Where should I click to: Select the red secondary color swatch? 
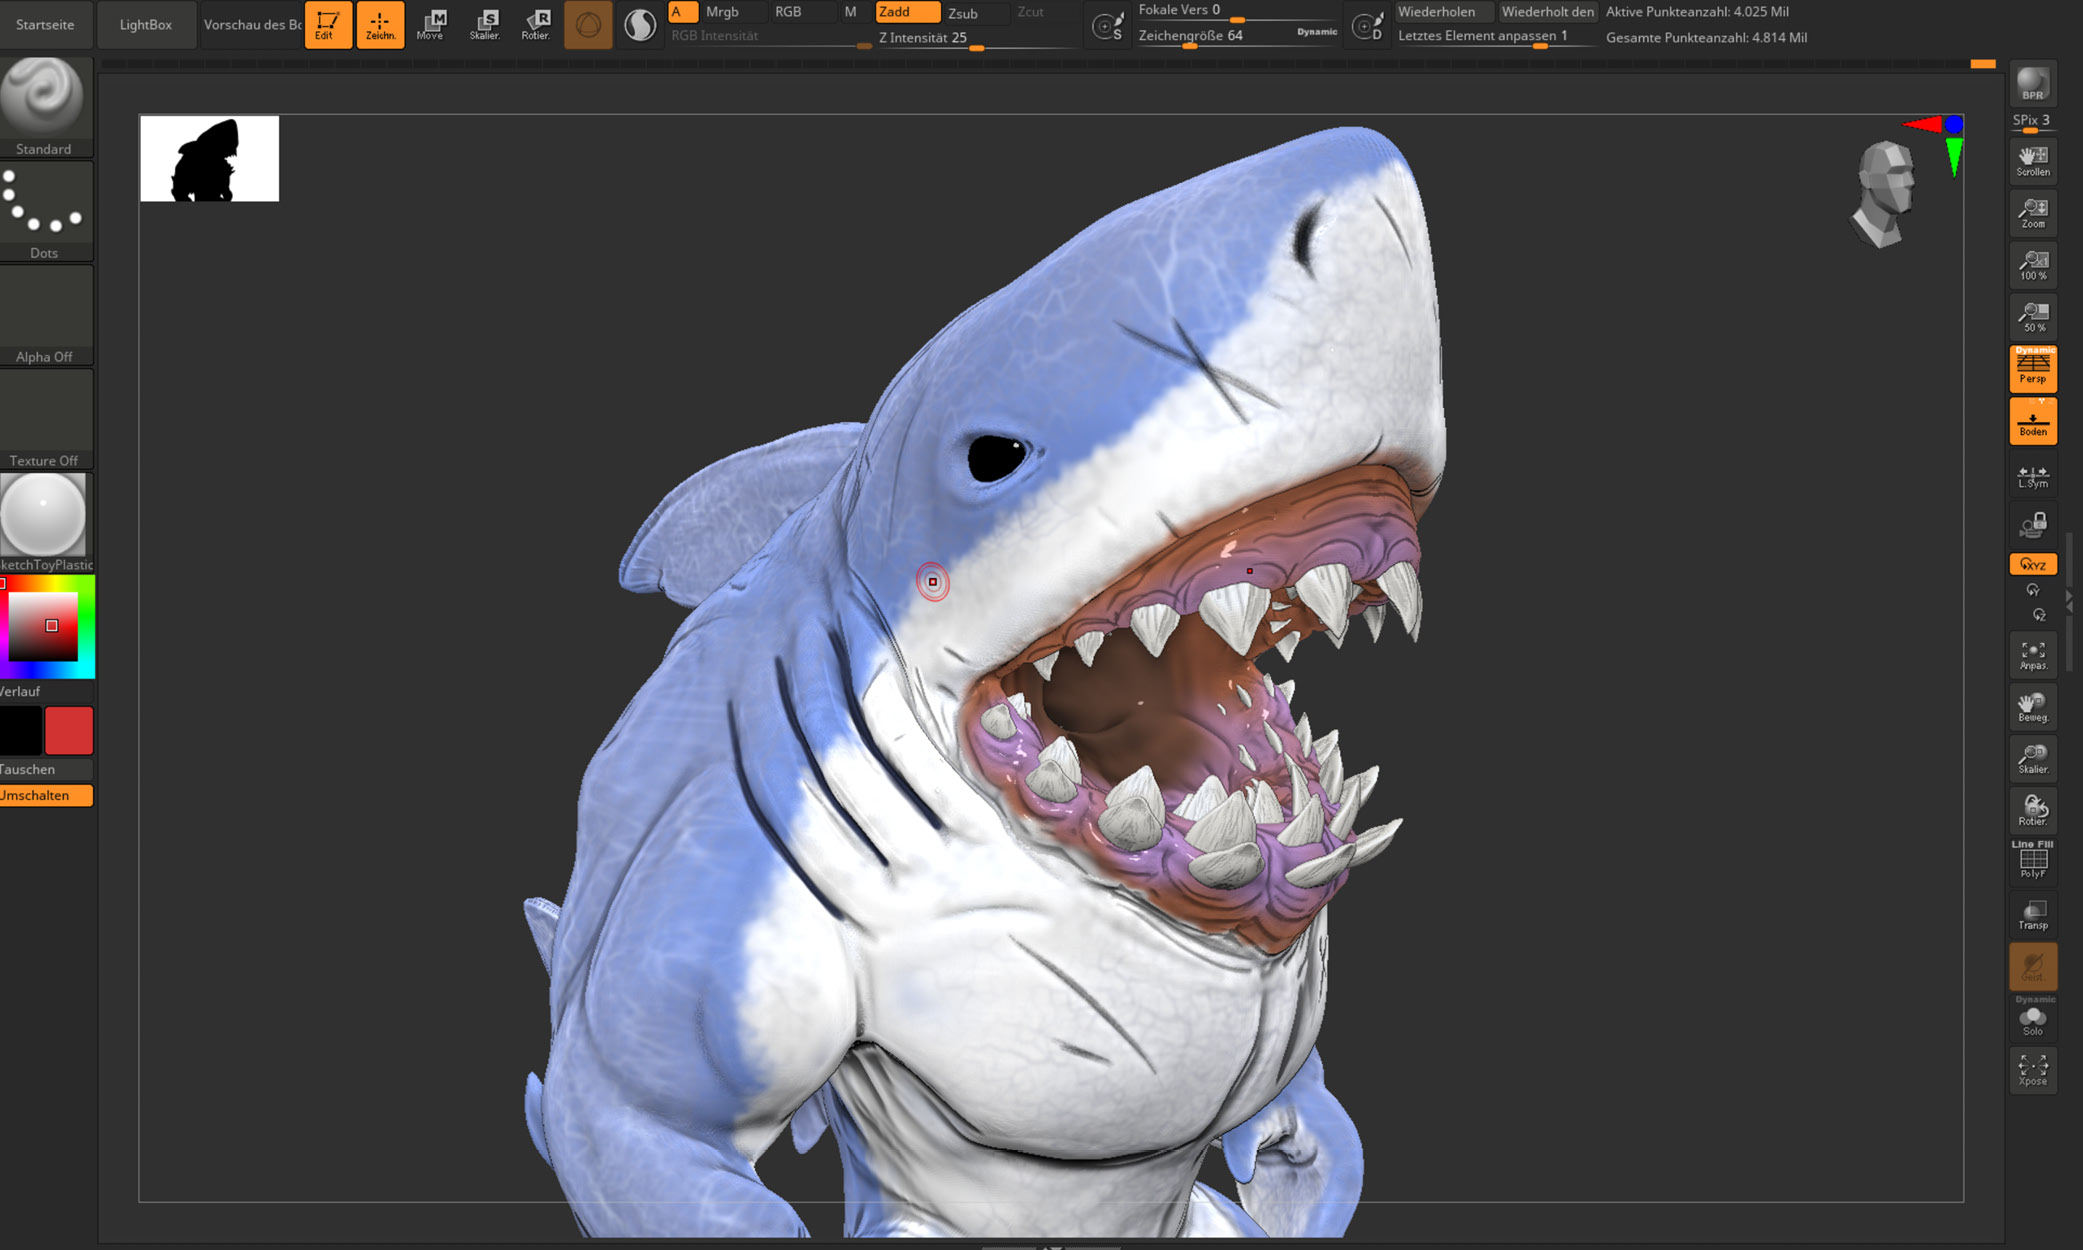69,730
